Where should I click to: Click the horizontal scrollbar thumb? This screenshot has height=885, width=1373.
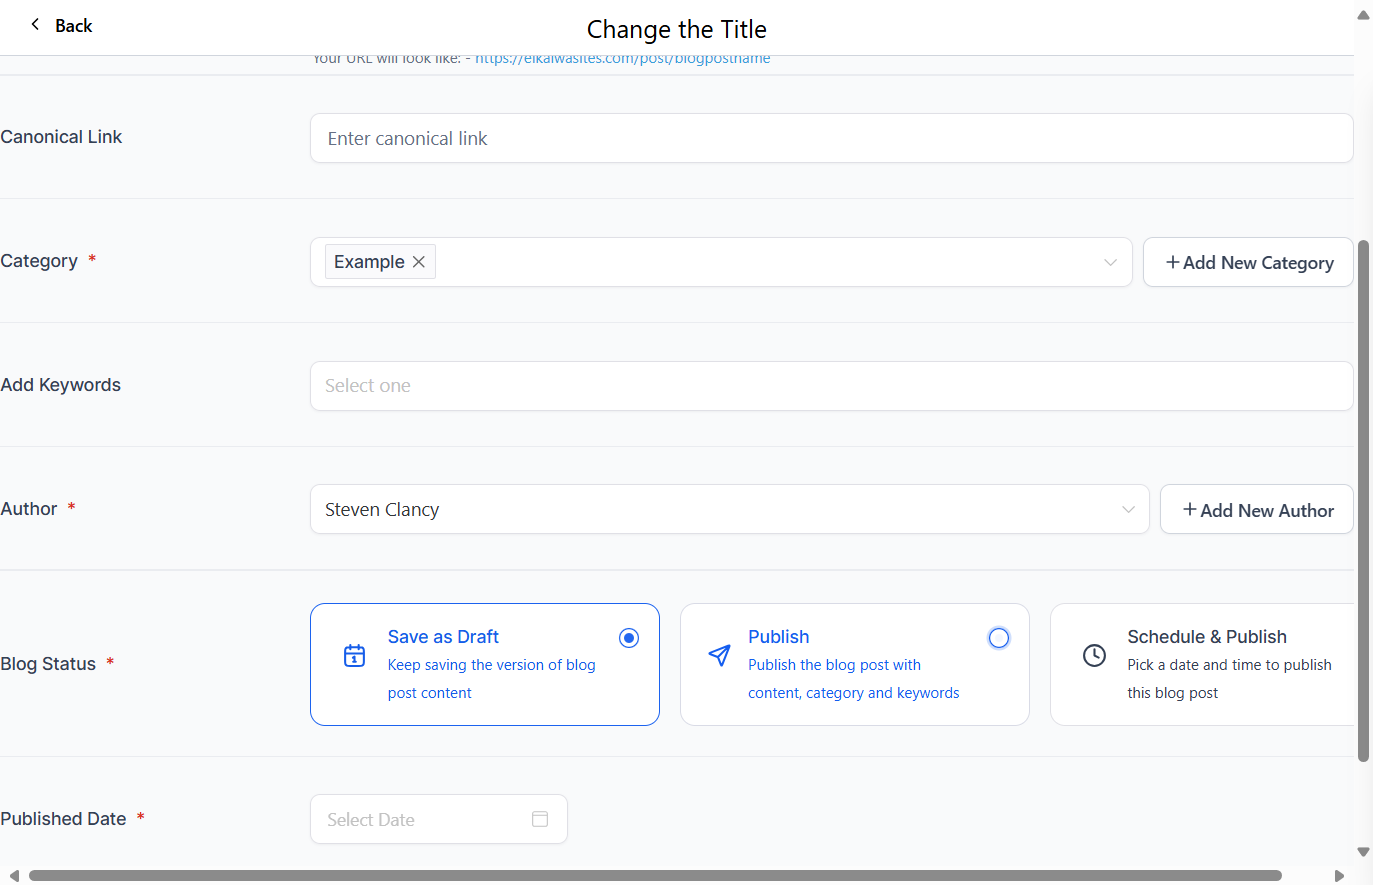[x=655, y=876]
